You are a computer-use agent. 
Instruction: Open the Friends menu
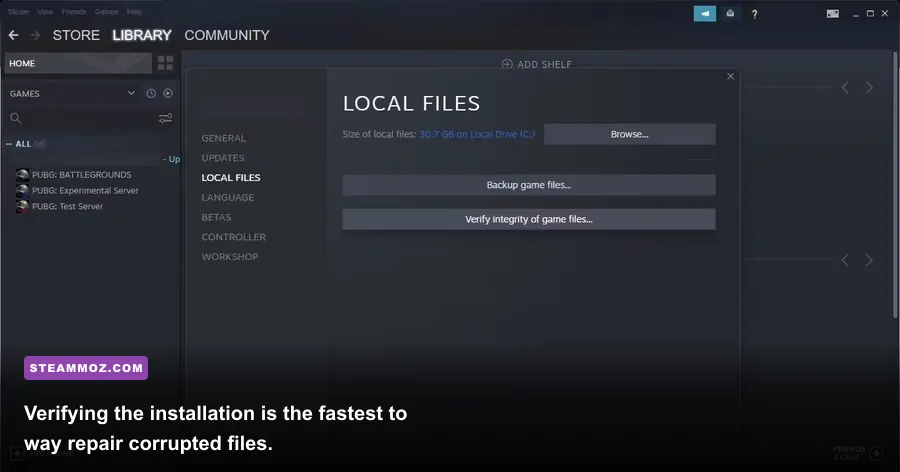point(74,11)
